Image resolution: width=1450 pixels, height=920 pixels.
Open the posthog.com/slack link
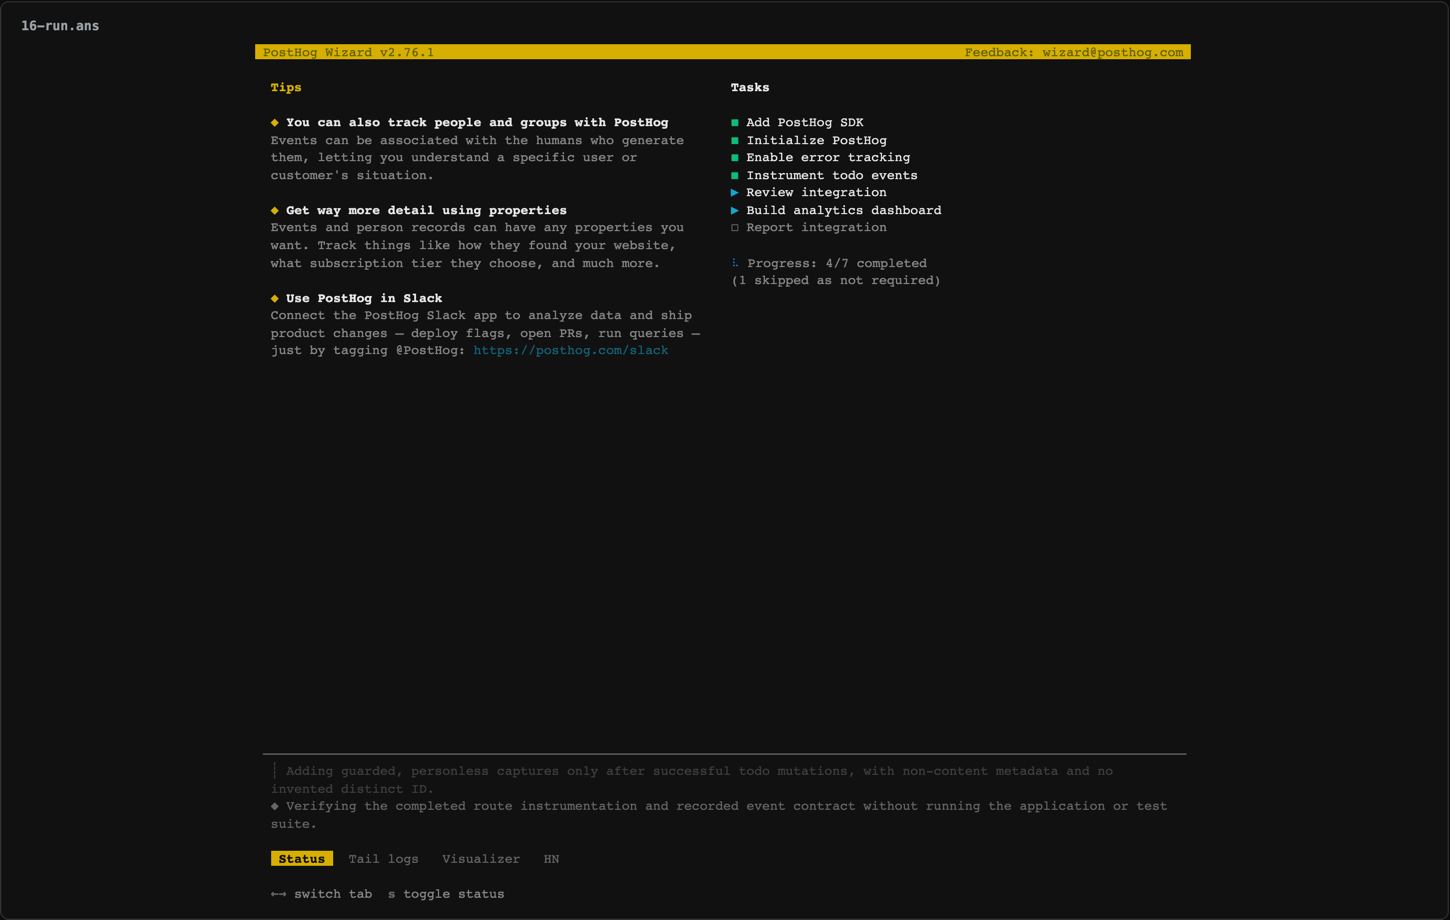tap(571, 351)
